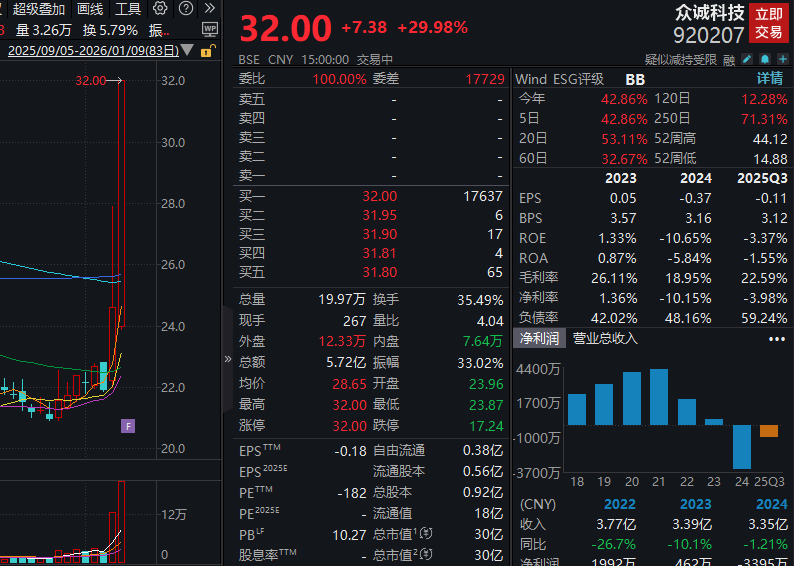Click the 跌停 17.24 limit-down price
Viewport: 794px width, 566px height.
[x=486, y=426]
